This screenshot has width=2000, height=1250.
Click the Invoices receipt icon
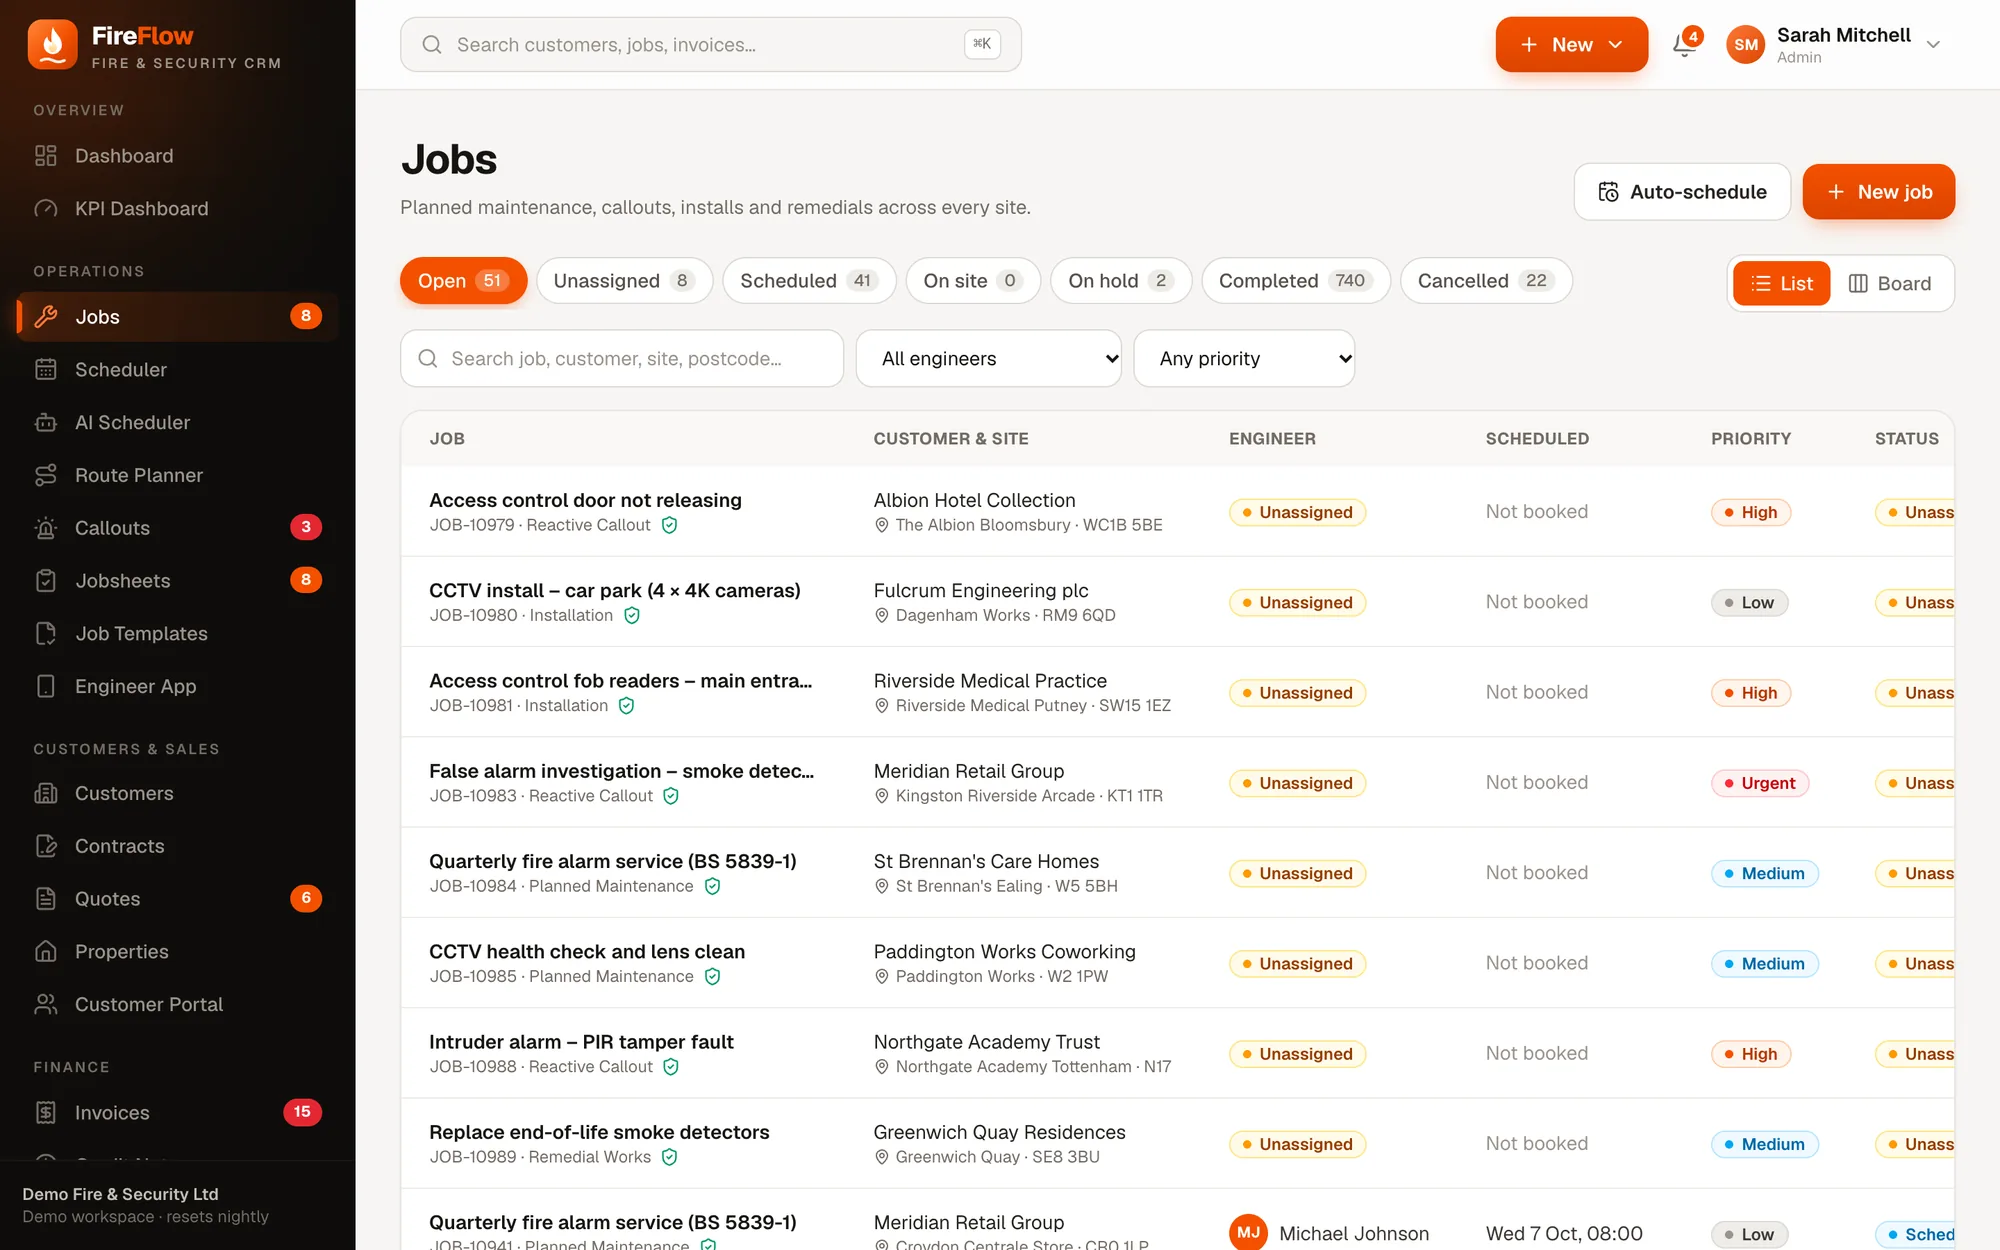tap(46, 1113)
